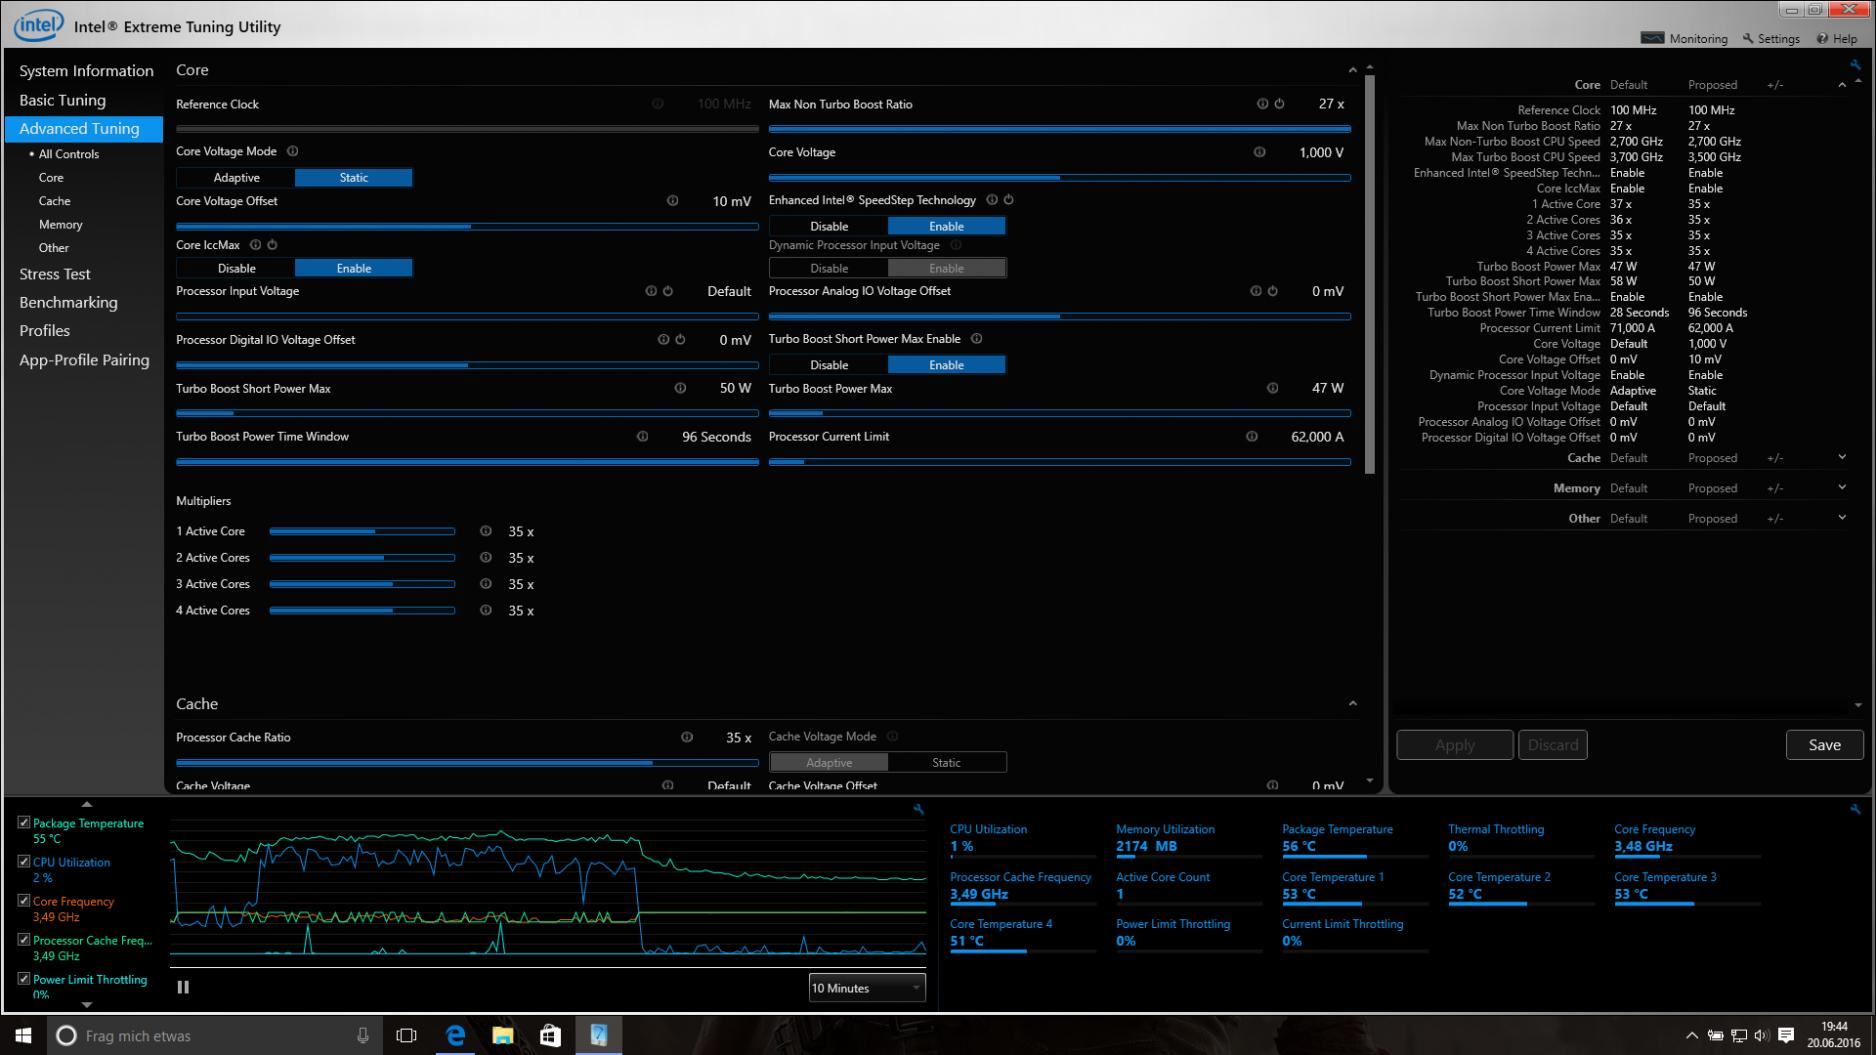The image size is (1876, 1055).
Task: Click the info icon beside Reference Clock
Action: 657,104
